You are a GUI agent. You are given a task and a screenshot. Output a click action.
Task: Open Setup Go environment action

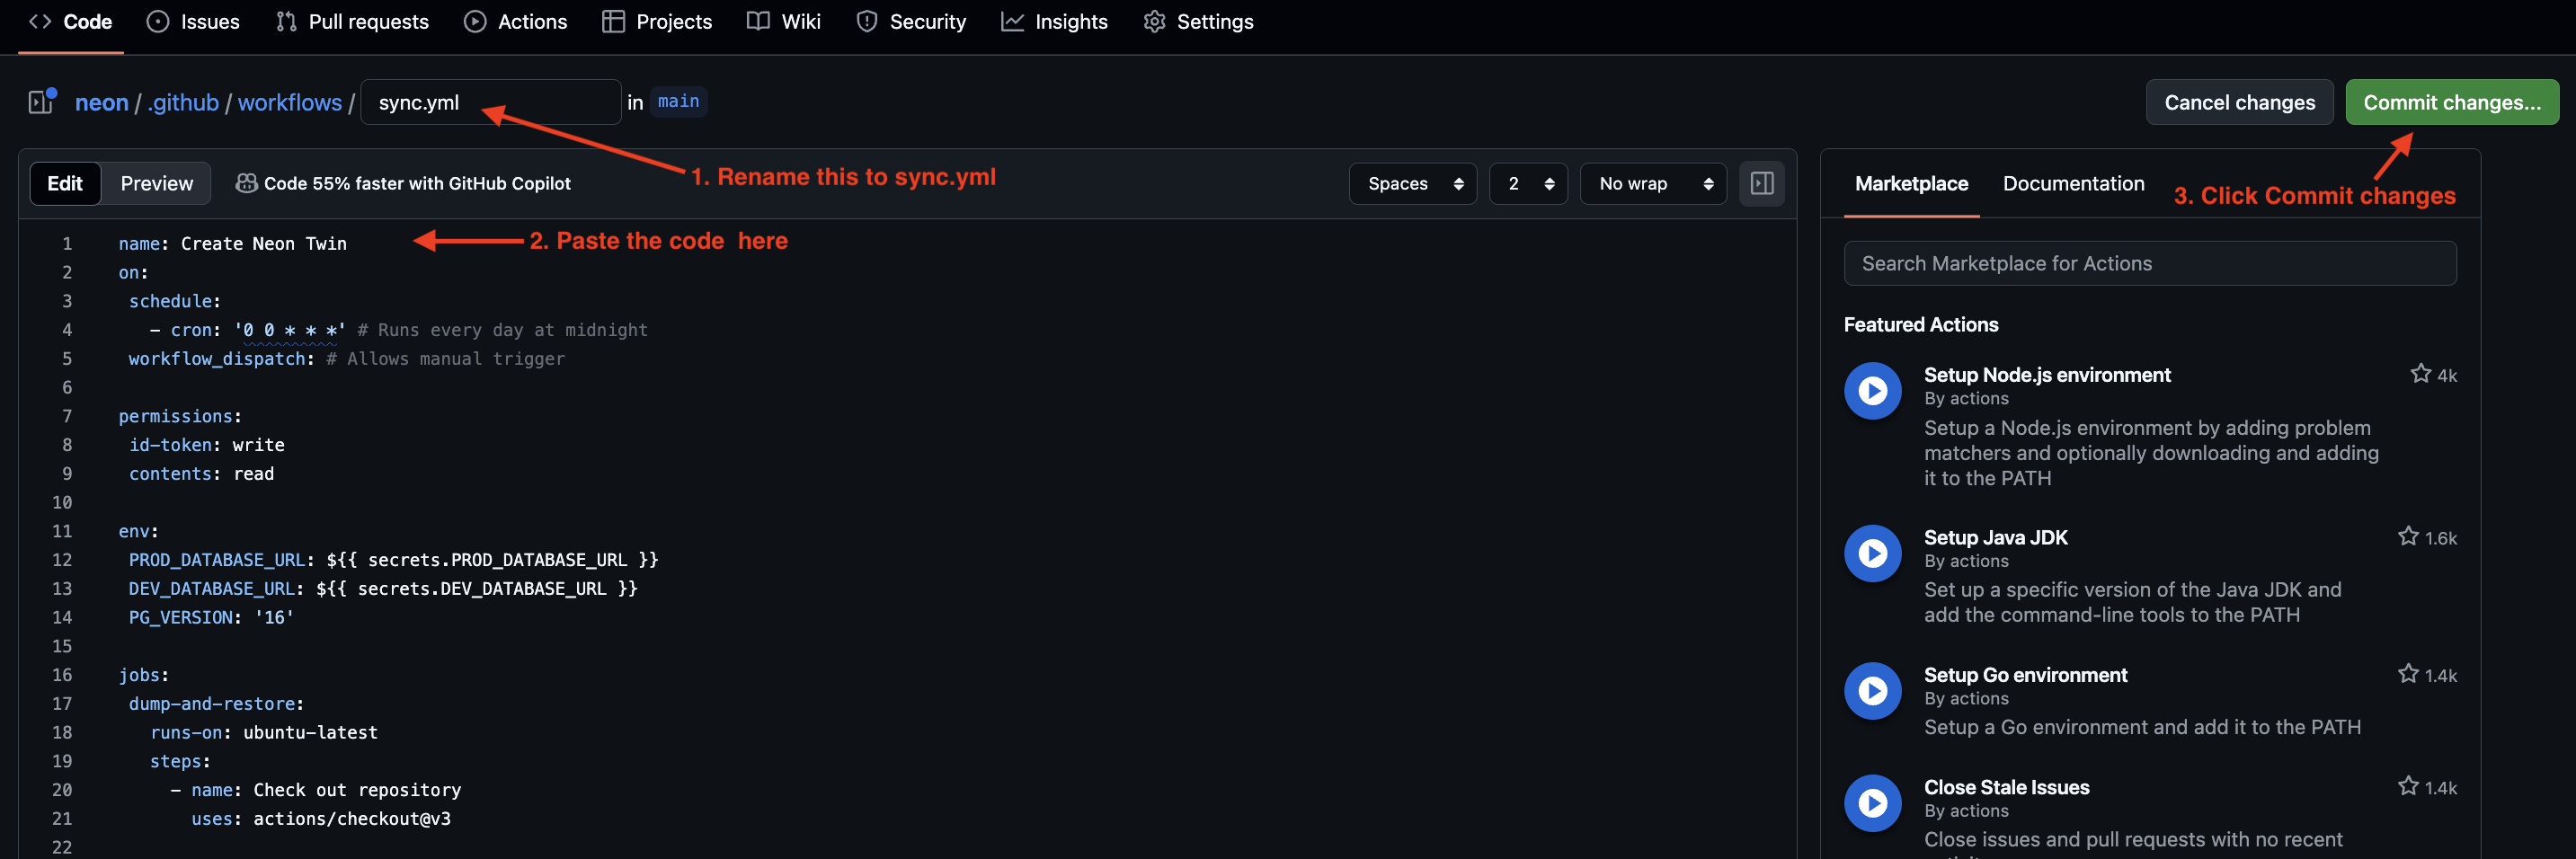click(2025, 675)
